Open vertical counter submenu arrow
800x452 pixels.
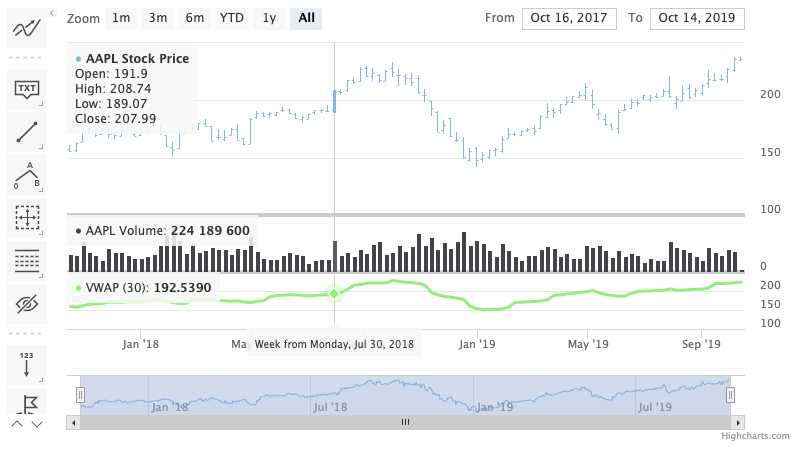click(x=41, y=379)
